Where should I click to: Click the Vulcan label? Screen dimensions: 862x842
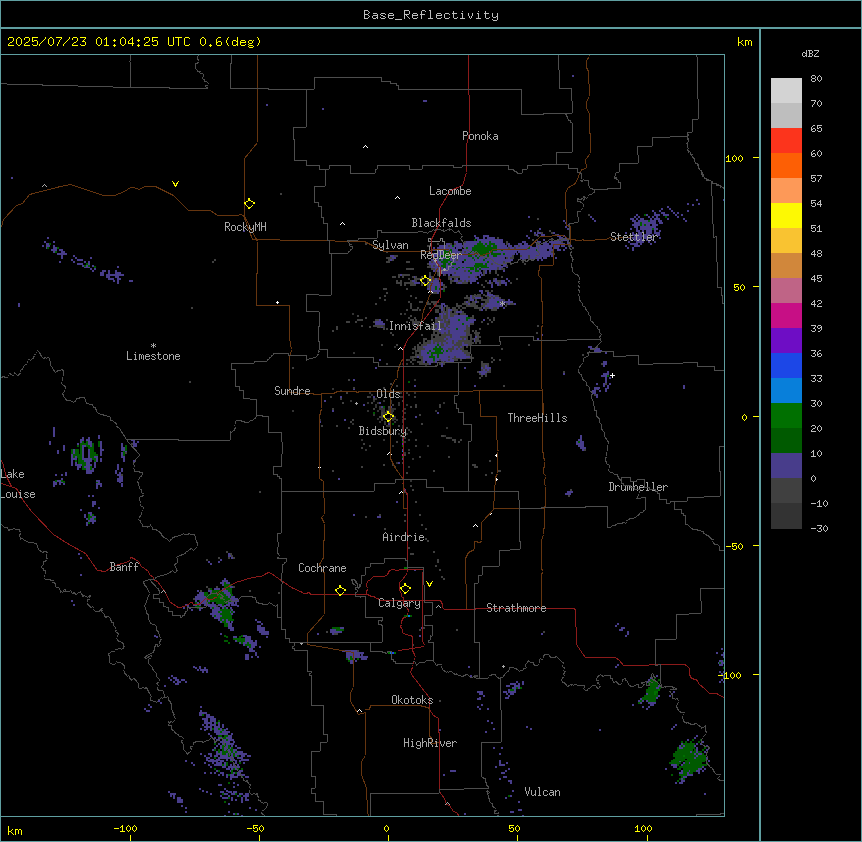tap(542, 792)
